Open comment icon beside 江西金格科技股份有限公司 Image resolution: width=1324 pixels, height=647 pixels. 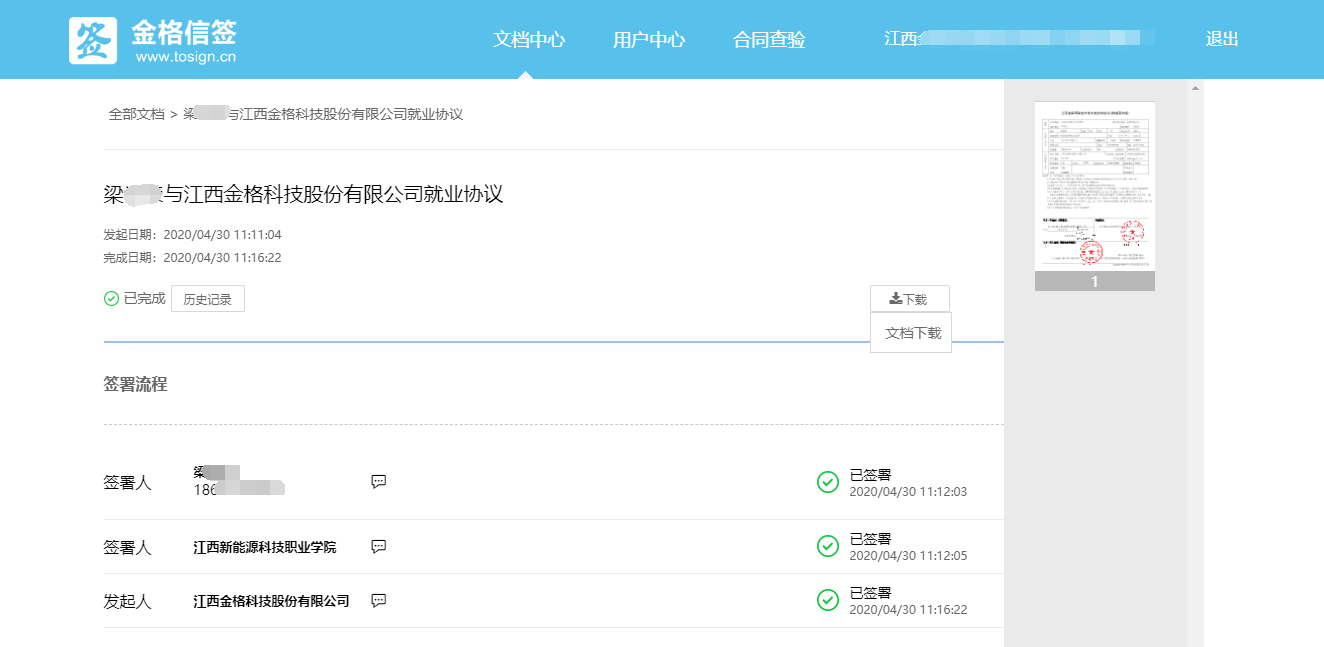point(379,601)
